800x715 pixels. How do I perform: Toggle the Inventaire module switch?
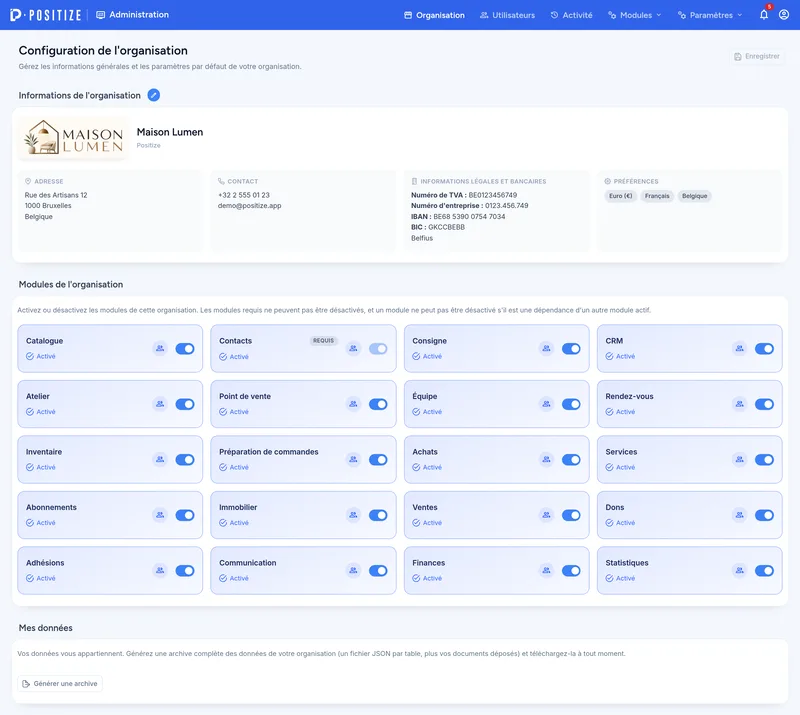[185, 460]
